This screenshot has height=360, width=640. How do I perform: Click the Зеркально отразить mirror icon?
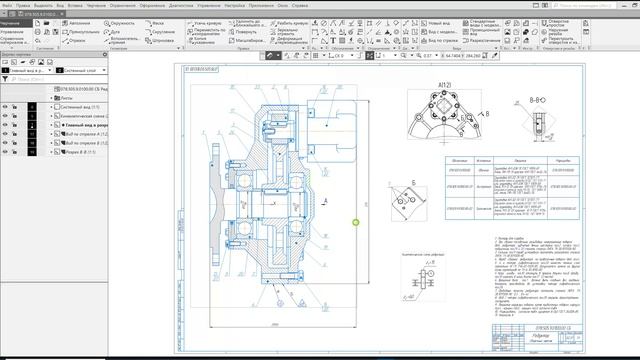[x=273, y=32]
